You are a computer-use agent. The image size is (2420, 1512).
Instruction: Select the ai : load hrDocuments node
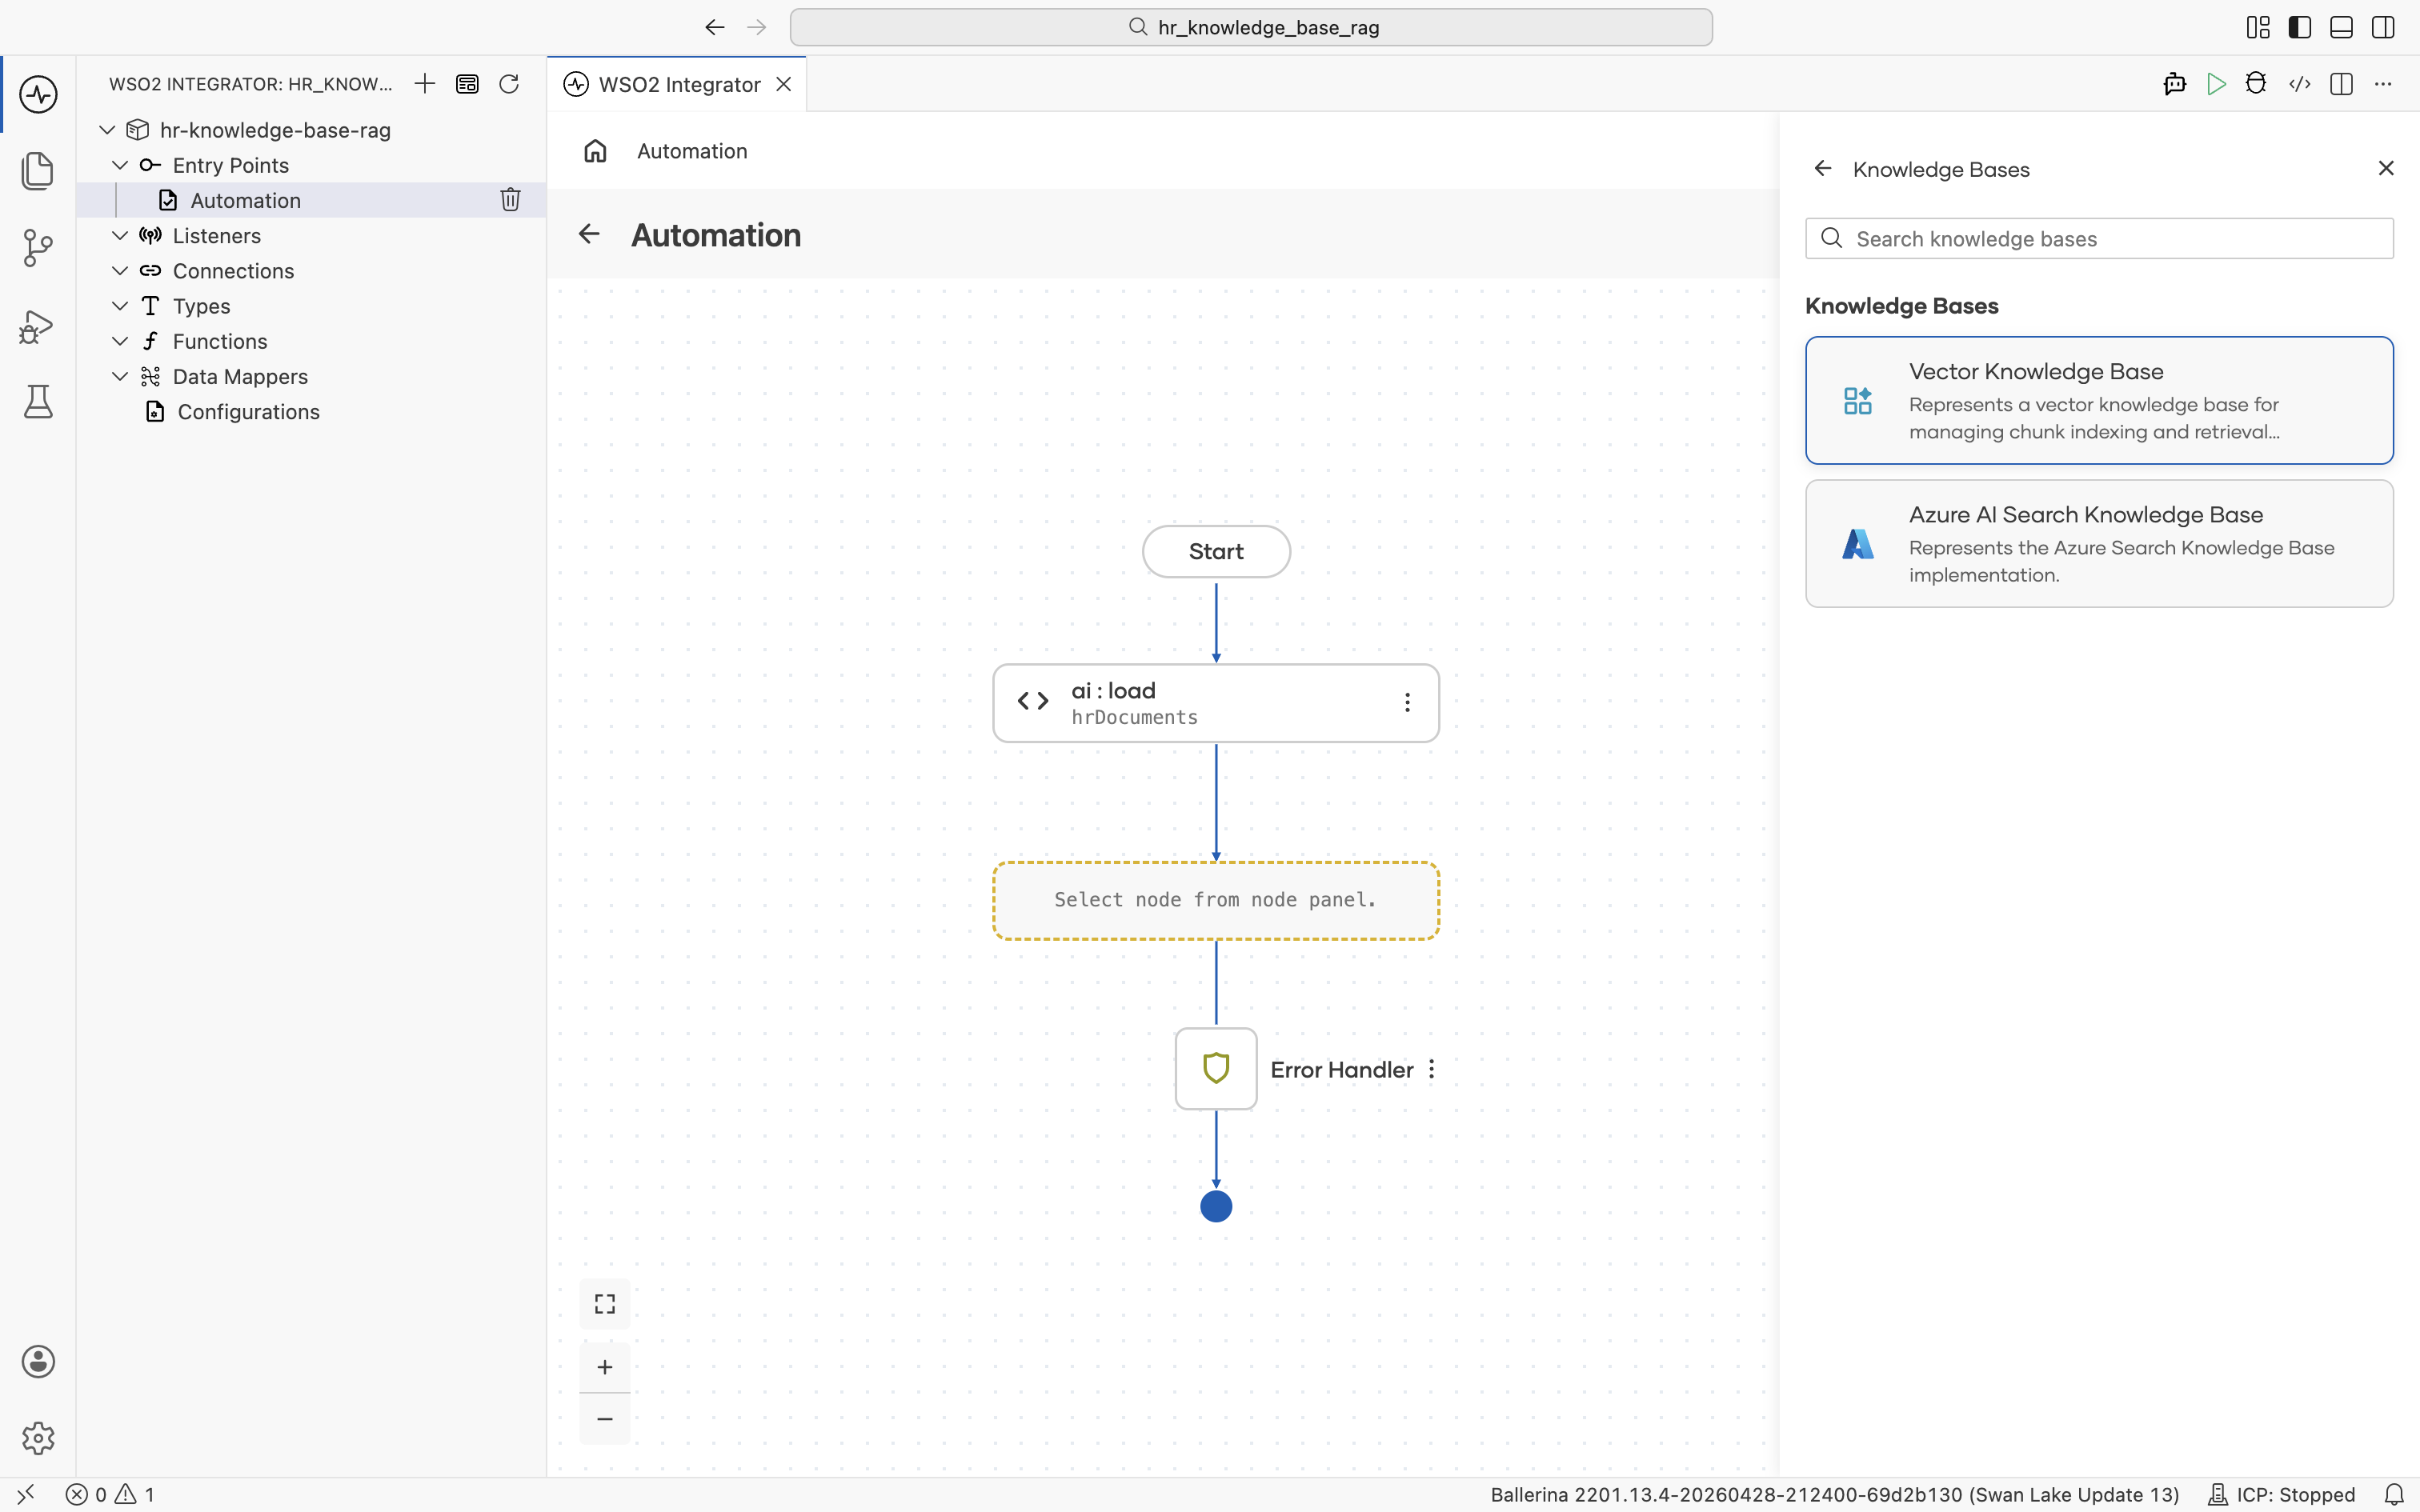[1216, 703]
